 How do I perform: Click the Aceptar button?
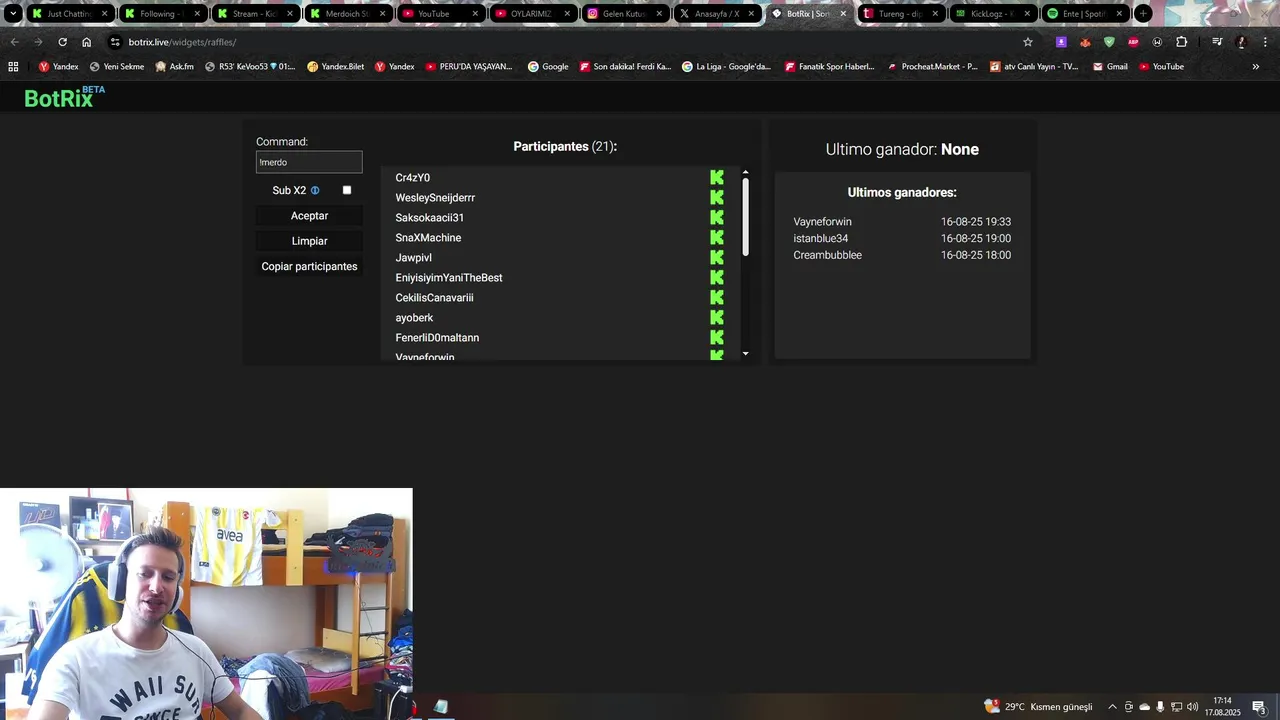coord(309,216)
